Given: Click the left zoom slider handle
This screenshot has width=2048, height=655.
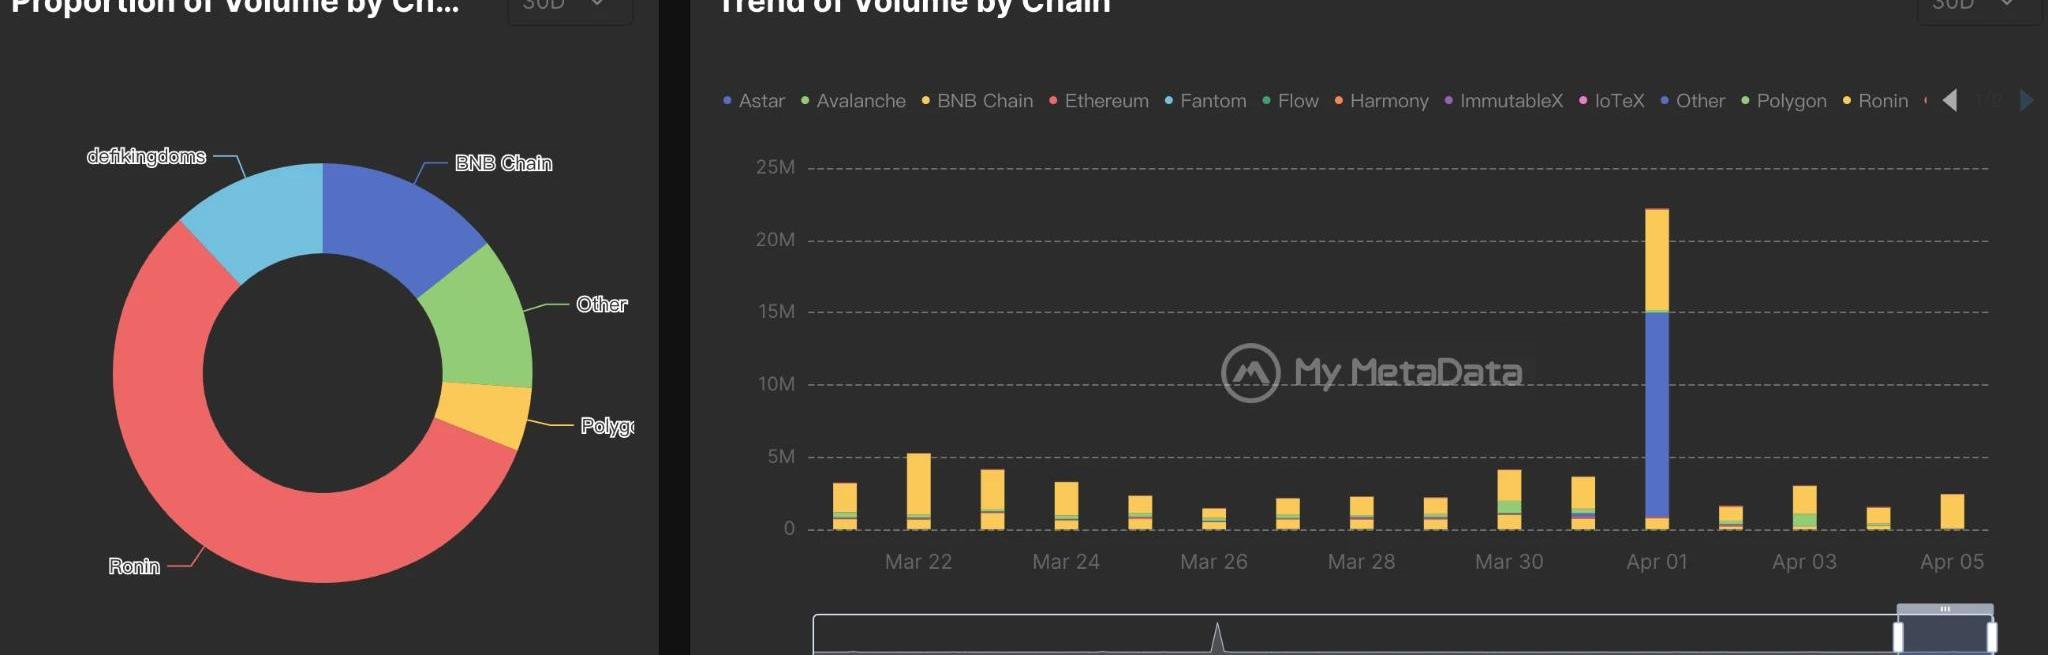Looking at the screenshot, I should [1898, 636].
